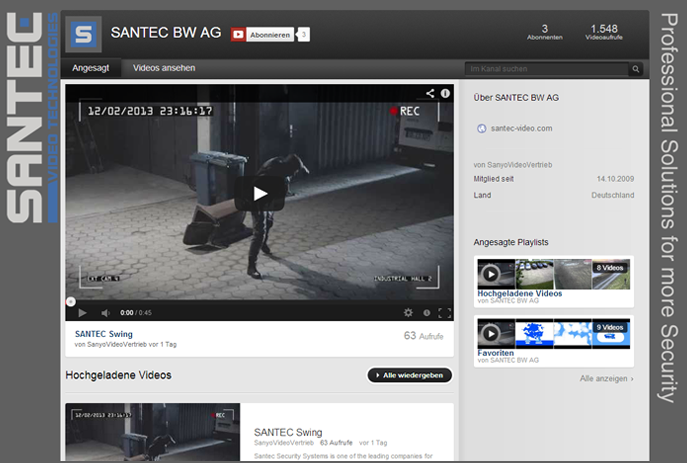
Task: Click the 'Im Kanal suchen' search field
Action: [545, 69]
